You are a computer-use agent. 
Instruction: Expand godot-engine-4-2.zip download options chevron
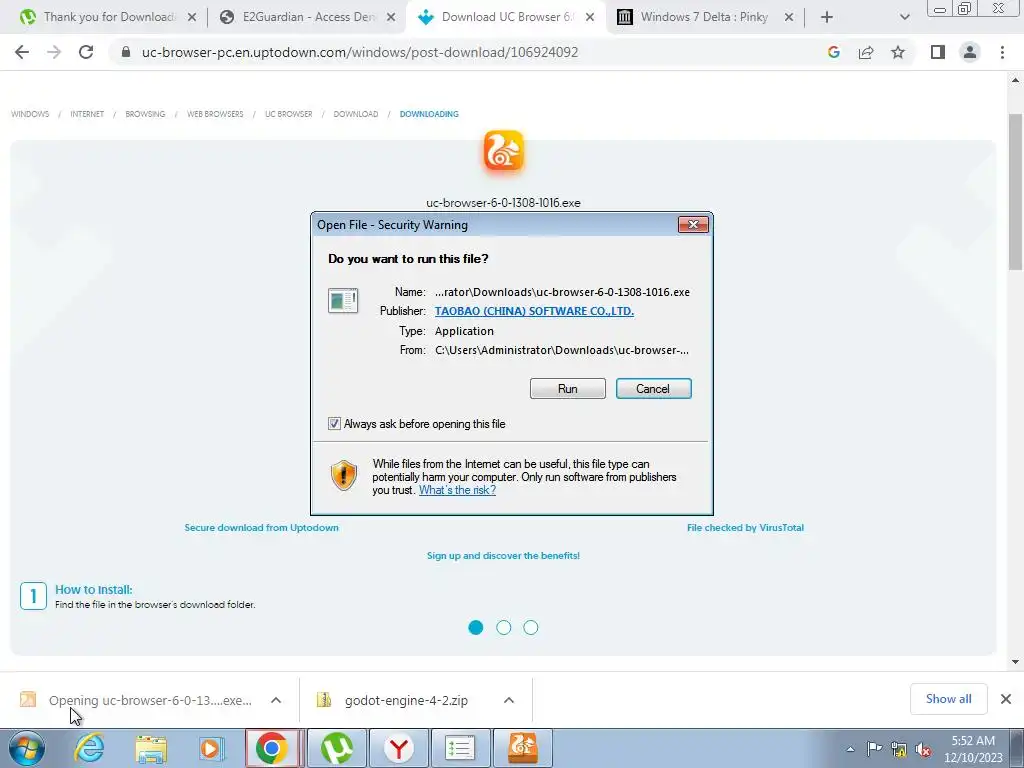click(x=509, y=700)
